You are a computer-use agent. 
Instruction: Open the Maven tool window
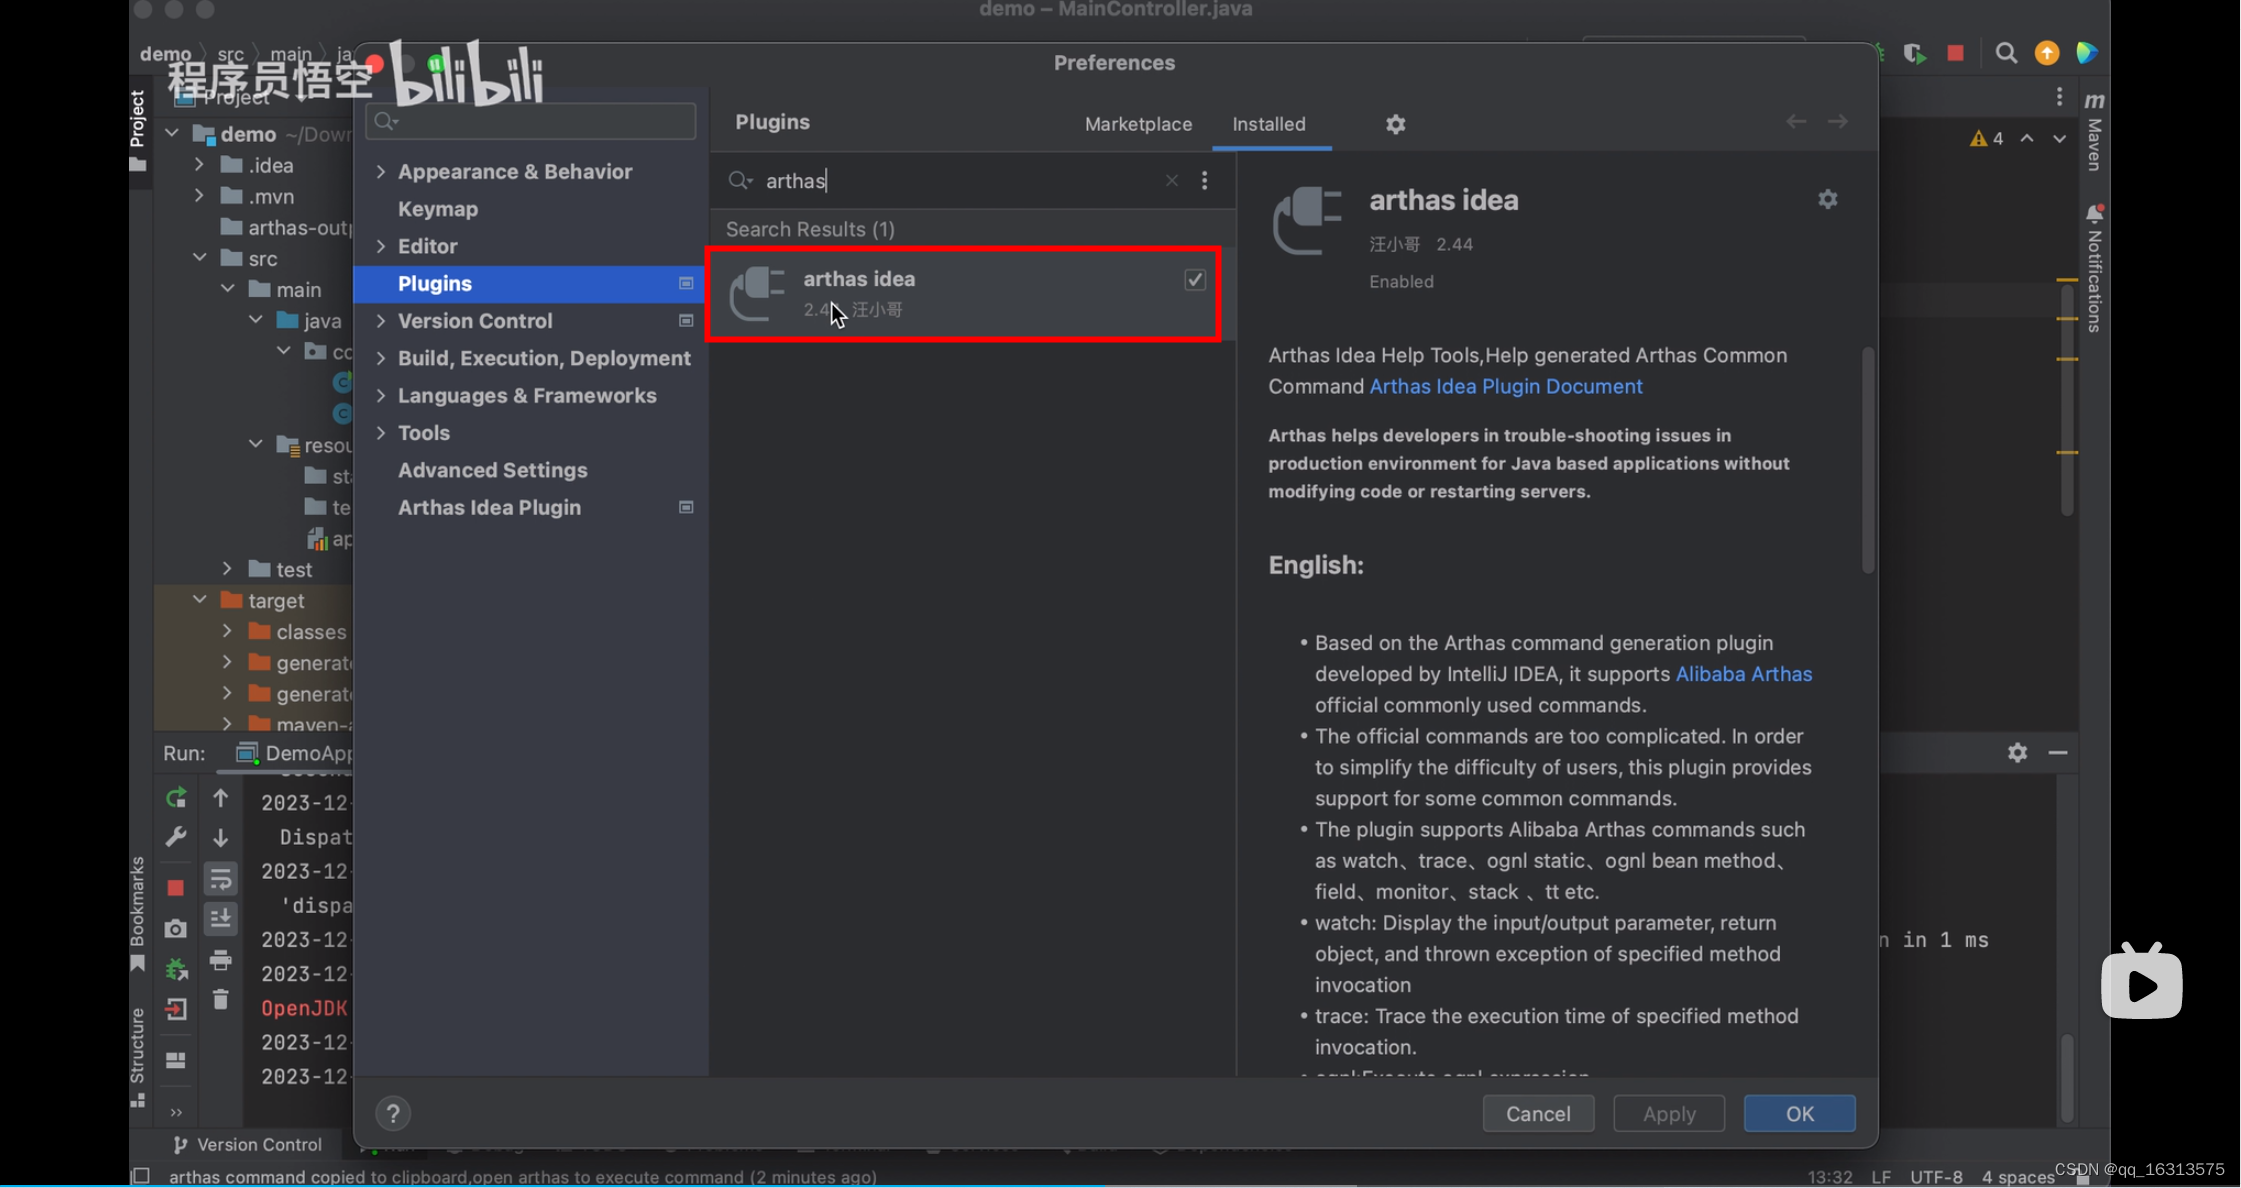[2094, 130]
